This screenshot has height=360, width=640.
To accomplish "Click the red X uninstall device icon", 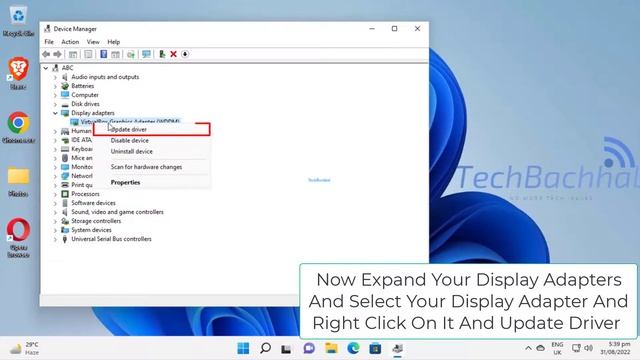I will (173, 54).
